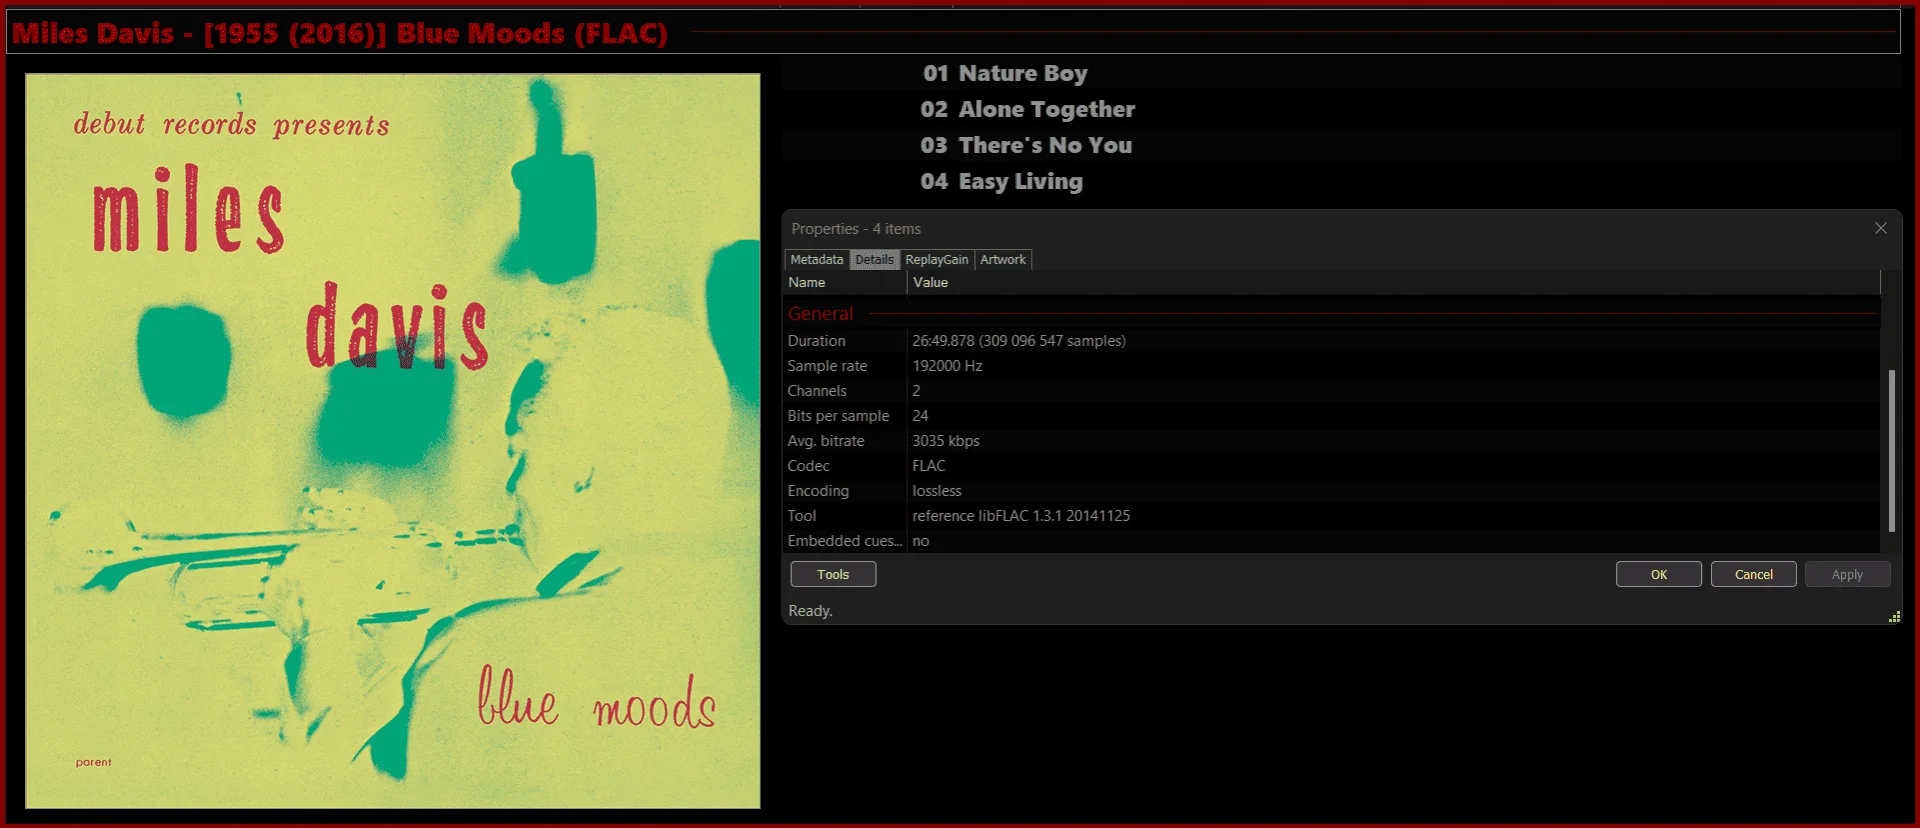Click the Name column header
The width and height of the screenshot is (1920, 828).
pos(845,282)
